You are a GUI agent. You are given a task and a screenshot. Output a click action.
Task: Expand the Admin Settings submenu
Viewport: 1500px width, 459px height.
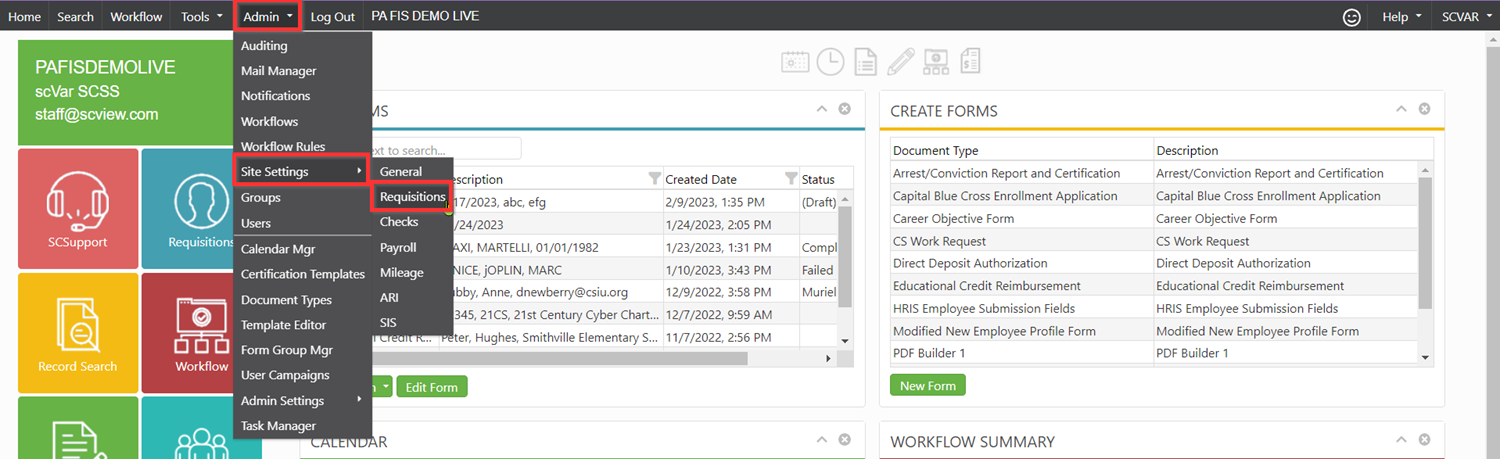click(301, 400)
